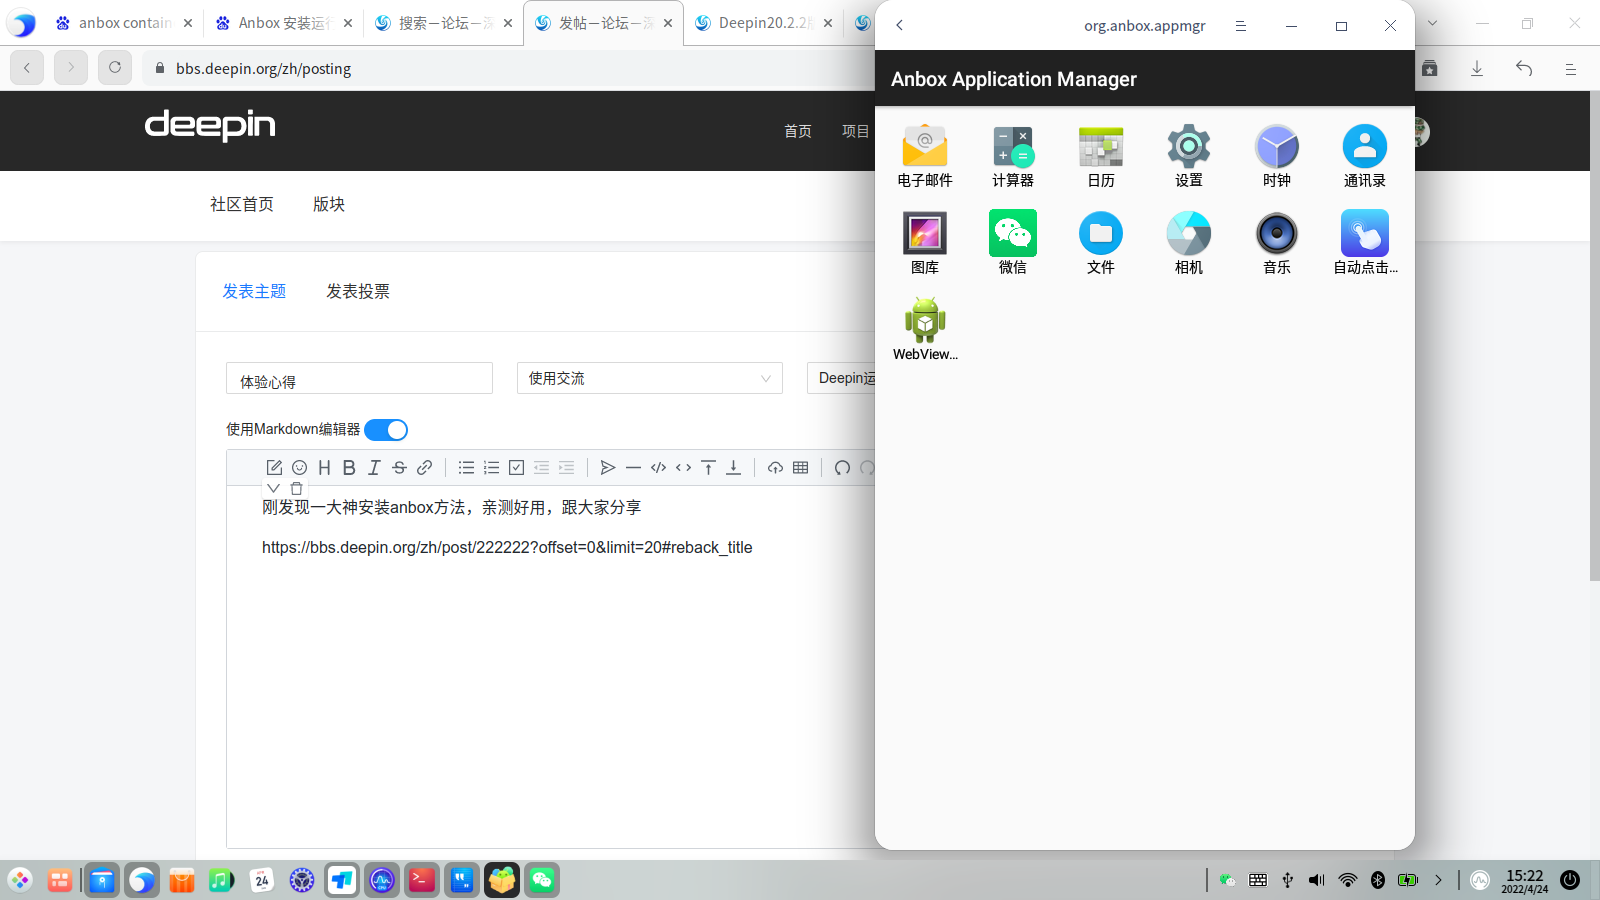The width and height of the screenshot is (1600, 900).
Task: Open the 日历 calendar app in Anbox
Action: coord(1101,156)
